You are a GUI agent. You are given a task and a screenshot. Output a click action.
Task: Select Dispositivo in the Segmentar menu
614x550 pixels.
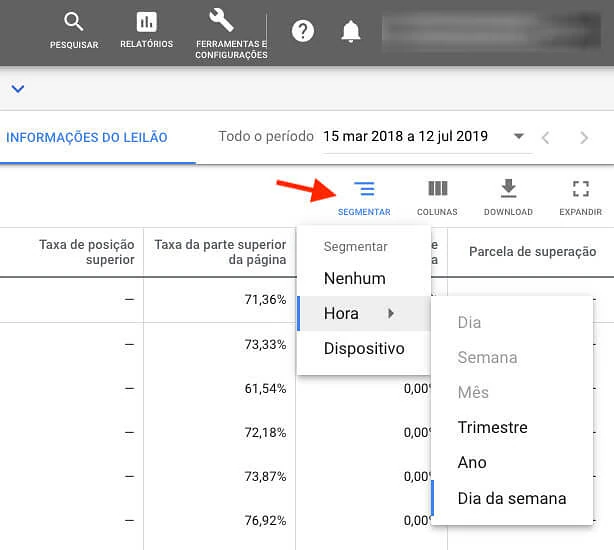click(x=364, y=348)
